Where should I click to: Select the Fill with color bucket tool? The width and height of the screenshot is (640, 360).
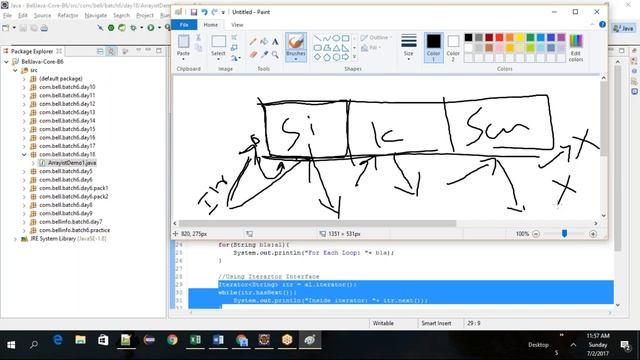(x=264, y=42)
